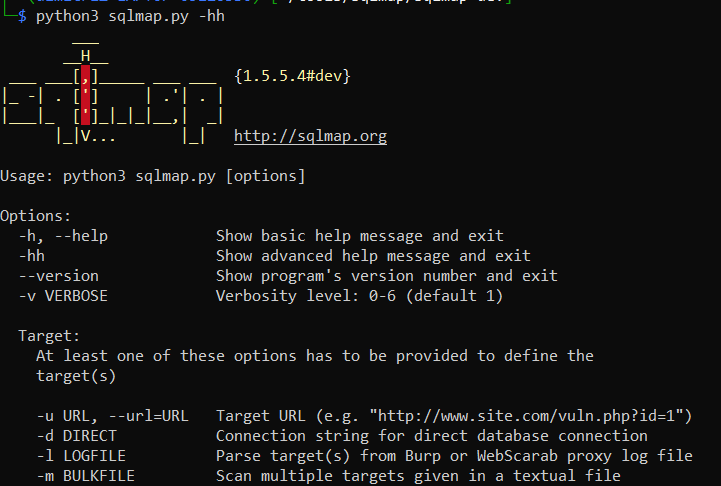Click 'Scan multiple targets given in a textual file'

418,476
